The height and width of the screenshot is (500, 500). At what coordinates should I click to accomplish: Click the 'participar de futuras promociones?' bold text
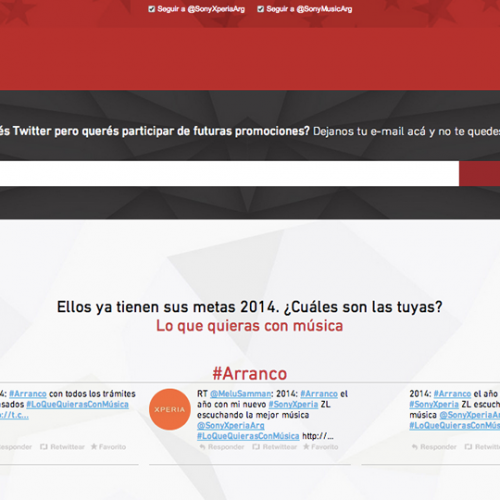(216, 131)
